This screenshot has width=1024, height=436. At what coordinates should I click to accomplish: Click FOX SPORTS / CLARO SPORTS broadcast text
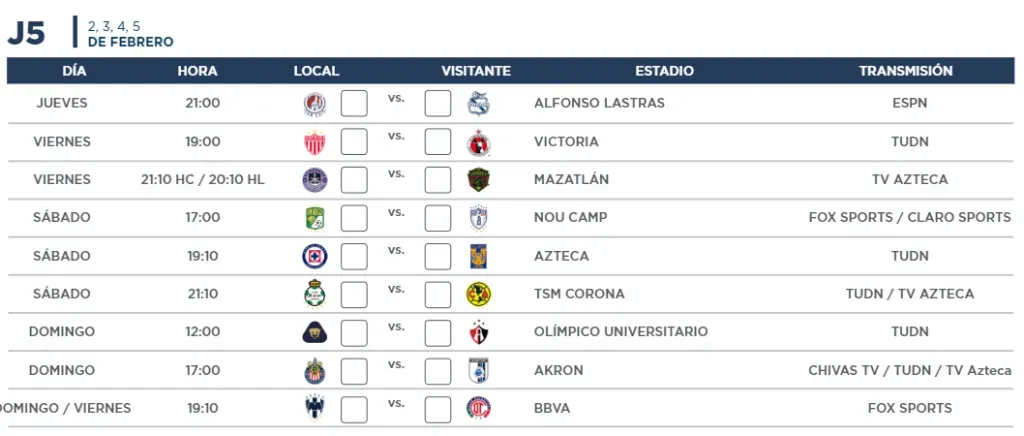(x=910, y=217)
